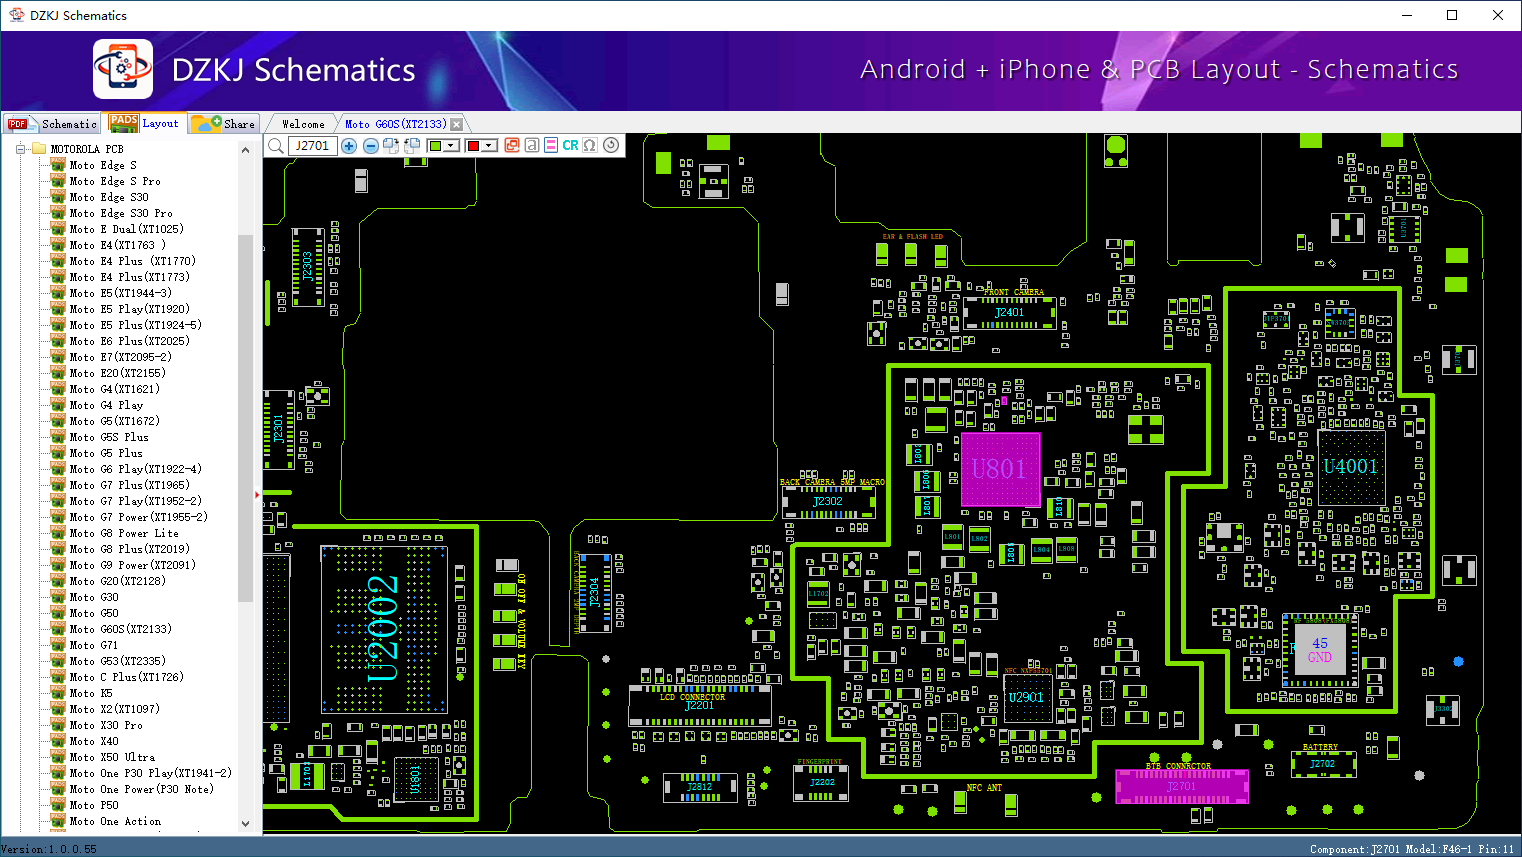Click the model tree vertical scrollbar thumb
Viewport: 1522px width, 857px height.
[246, 418]
